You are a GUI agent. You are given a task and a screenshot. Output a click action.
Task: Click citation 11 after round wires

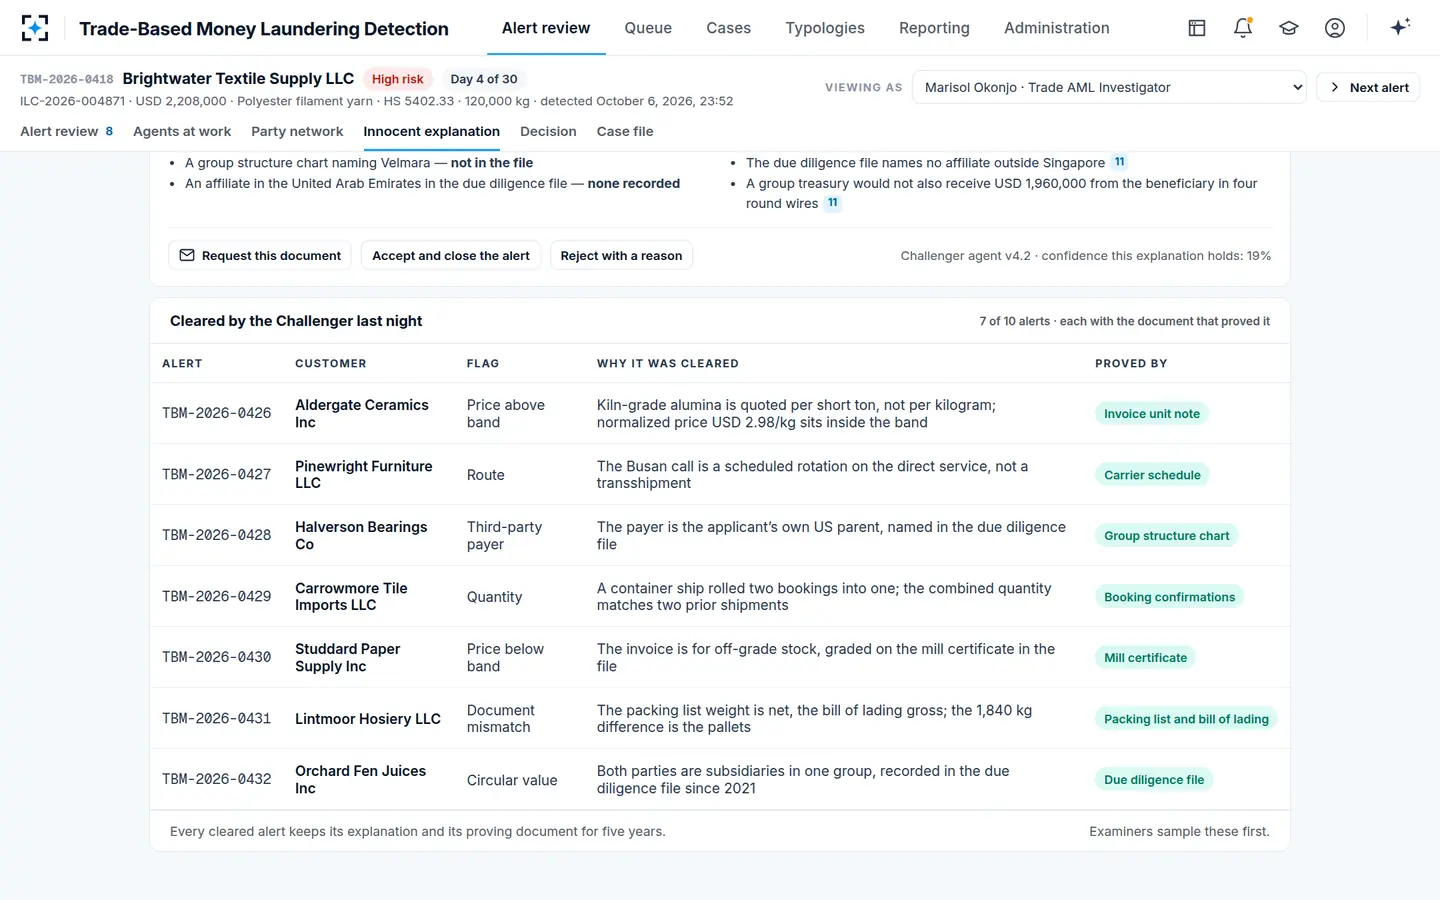coord(833,203)
